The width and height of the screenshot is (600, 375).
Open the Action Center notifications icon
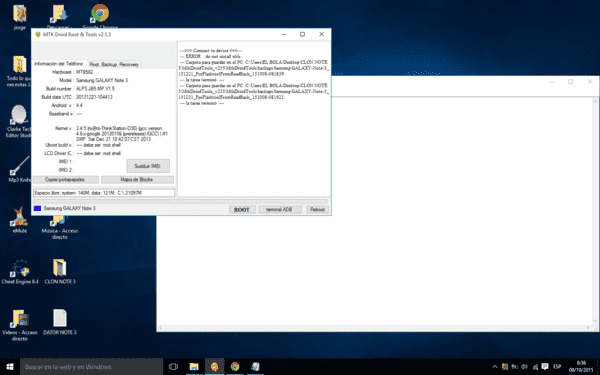[545, 367]
